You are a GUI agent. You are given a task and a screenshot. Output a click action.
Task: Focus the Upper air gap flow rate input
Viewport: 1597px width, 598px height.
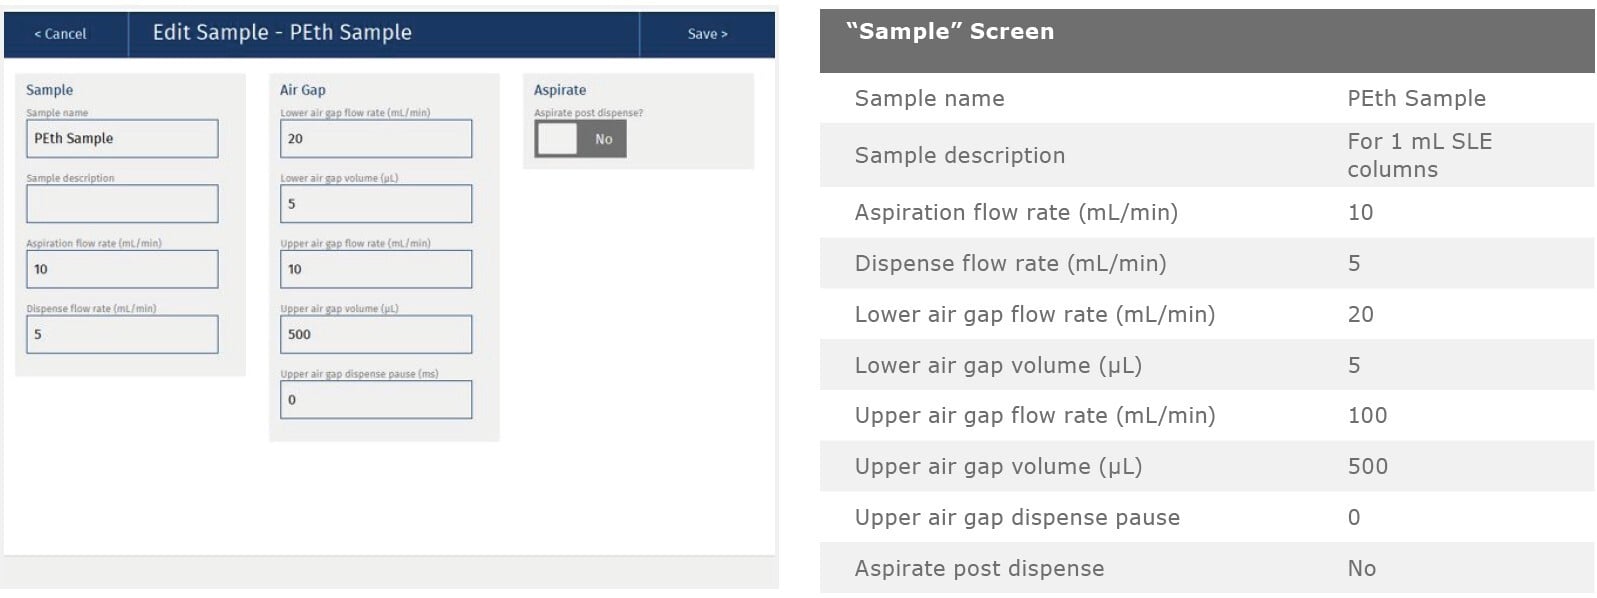376,269
